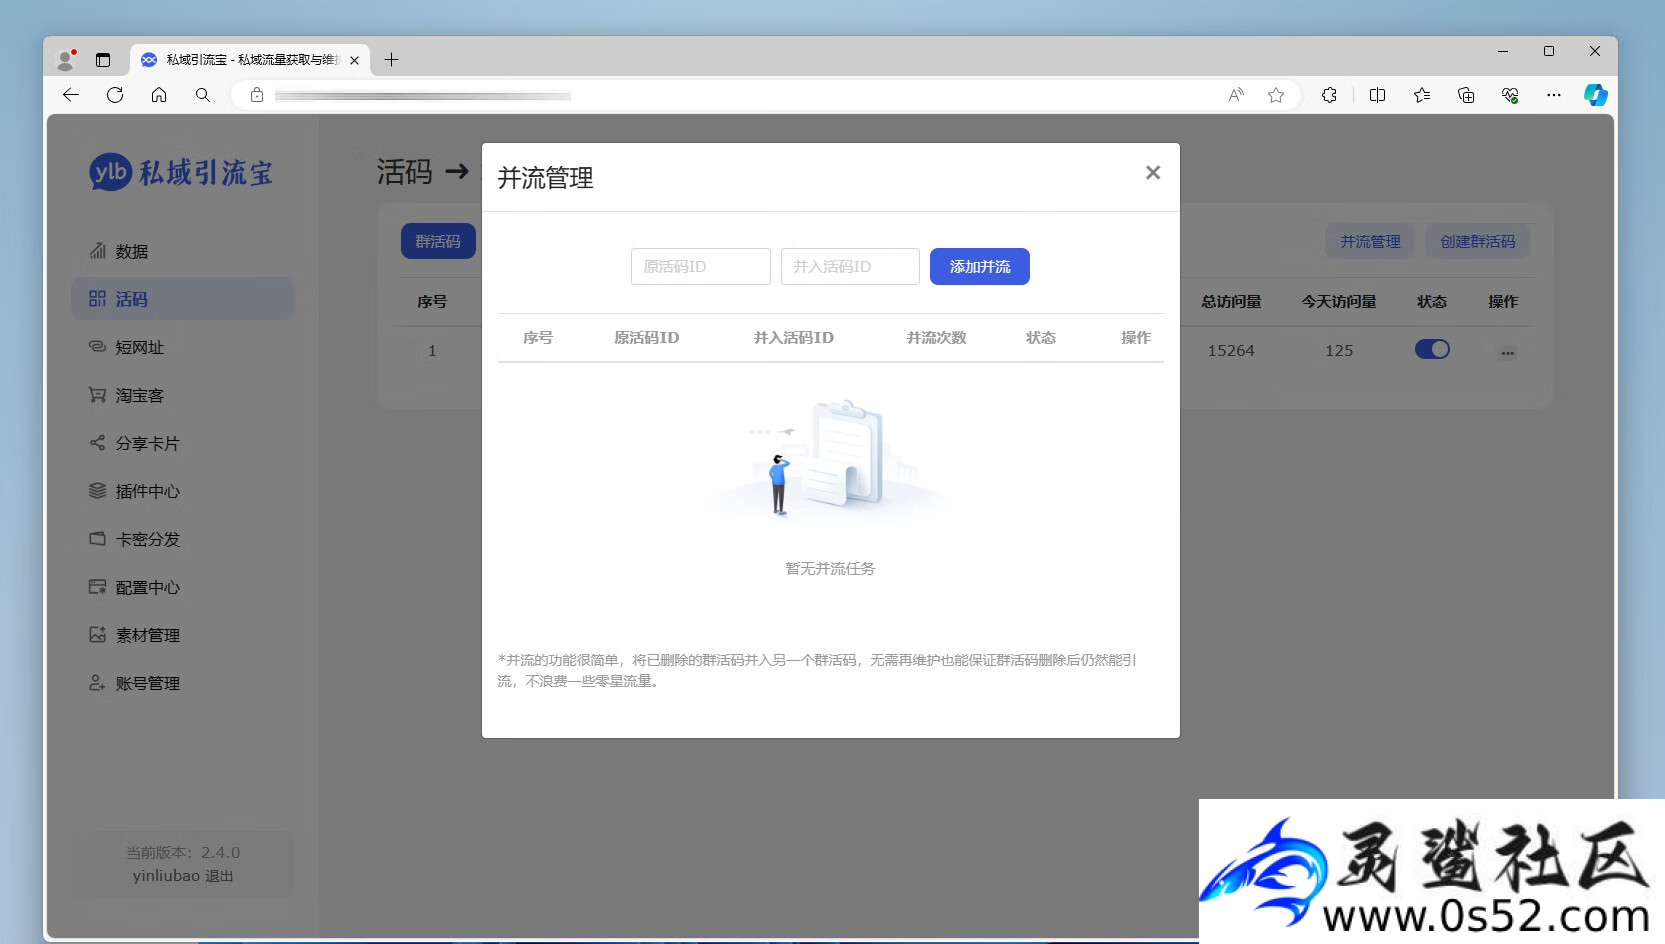Click the 原活码ID column header in dialog
1665x944 pixels.
647,338
